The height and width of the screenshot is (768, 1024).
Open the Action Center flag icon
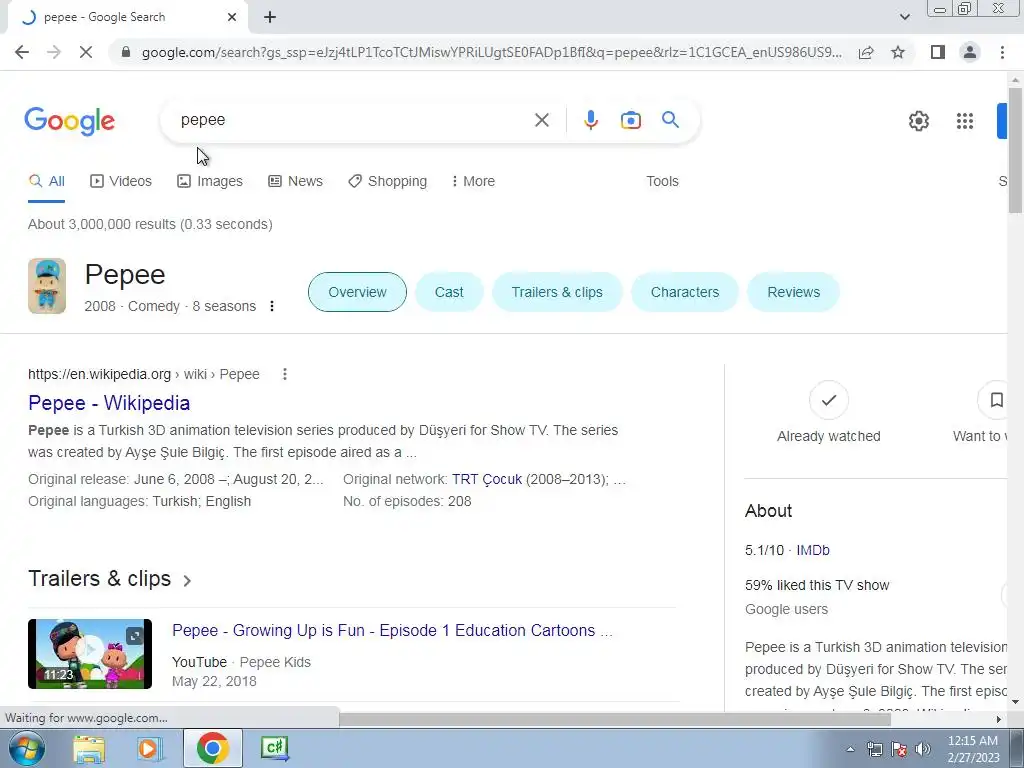899,749
